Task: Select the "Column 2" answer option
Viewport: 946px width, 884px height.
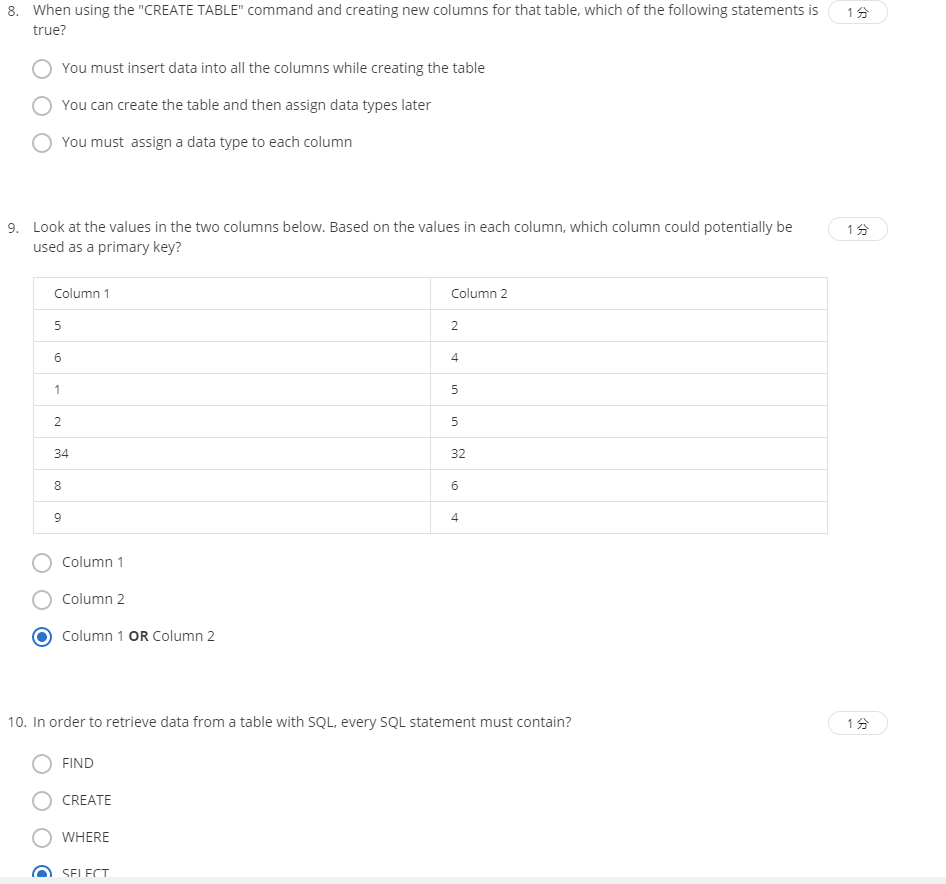Action: coord(42,599)
